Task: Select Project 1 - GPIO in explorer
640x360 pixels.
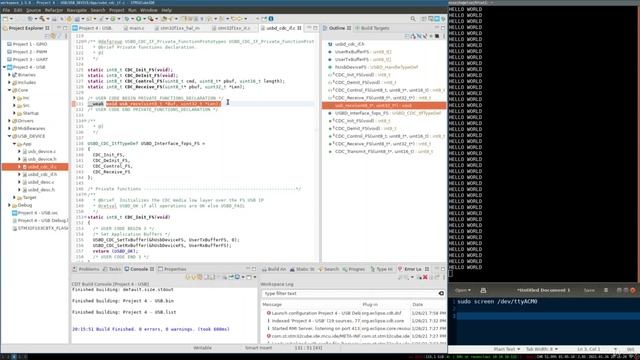Action: [29, 44]
